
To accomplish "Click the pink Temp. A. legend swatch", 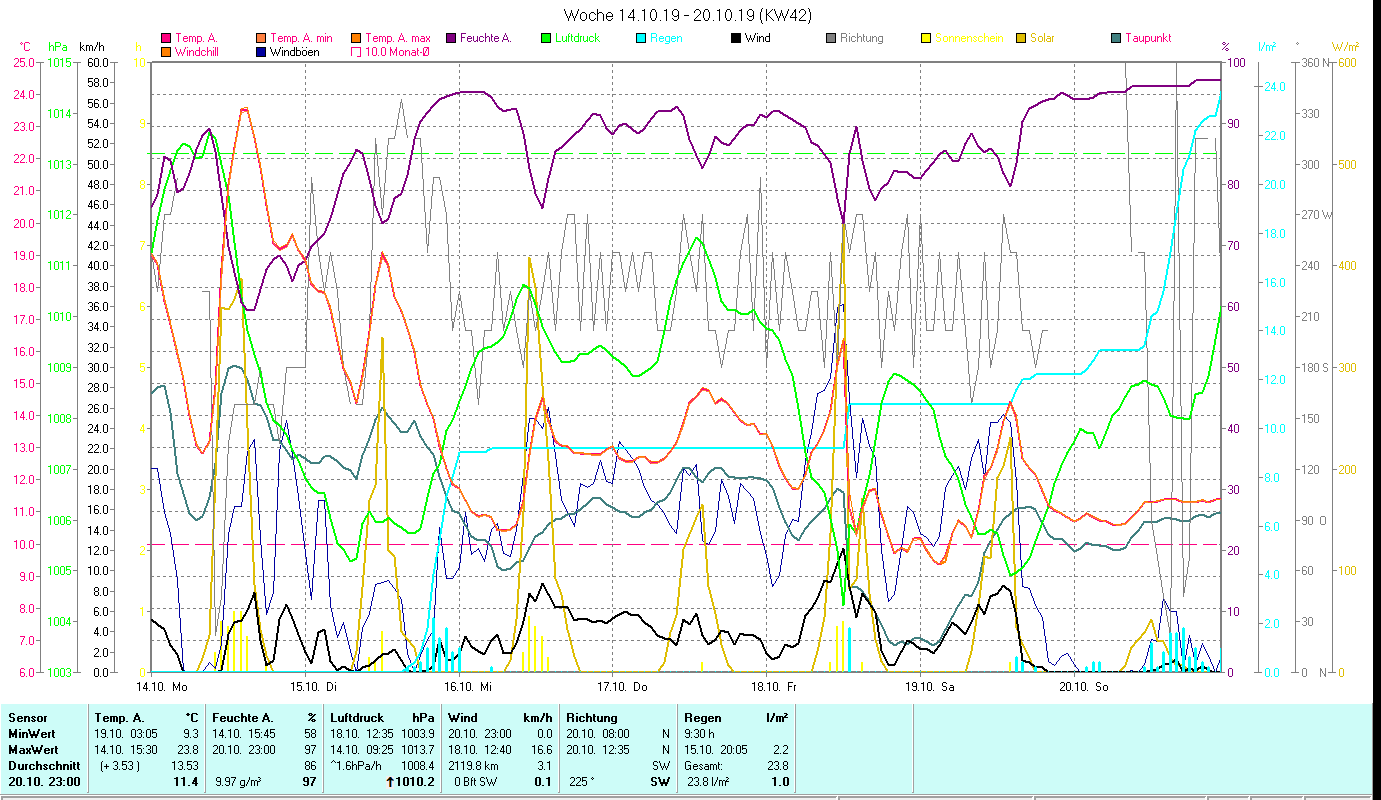I will click(x=166, y=38).
